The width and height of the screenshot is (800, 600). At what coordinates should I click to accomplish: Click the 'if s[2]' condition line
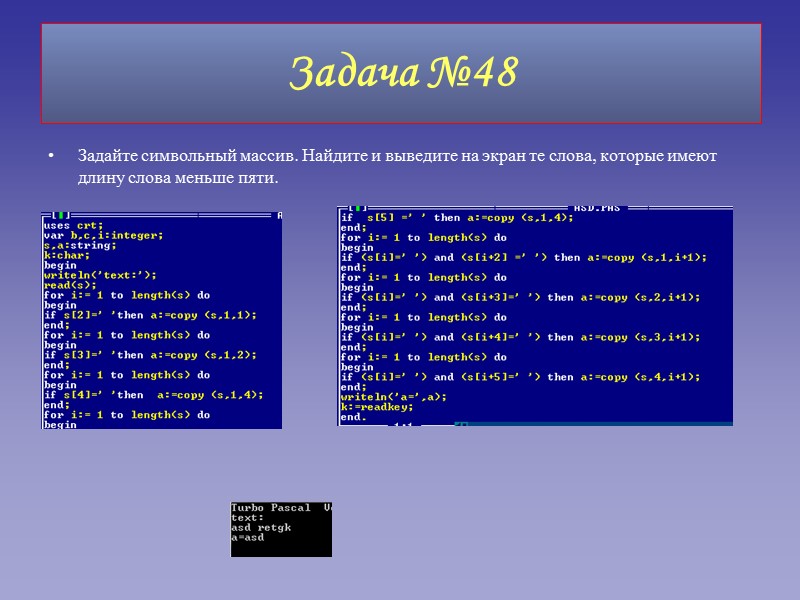coord(150,315)
